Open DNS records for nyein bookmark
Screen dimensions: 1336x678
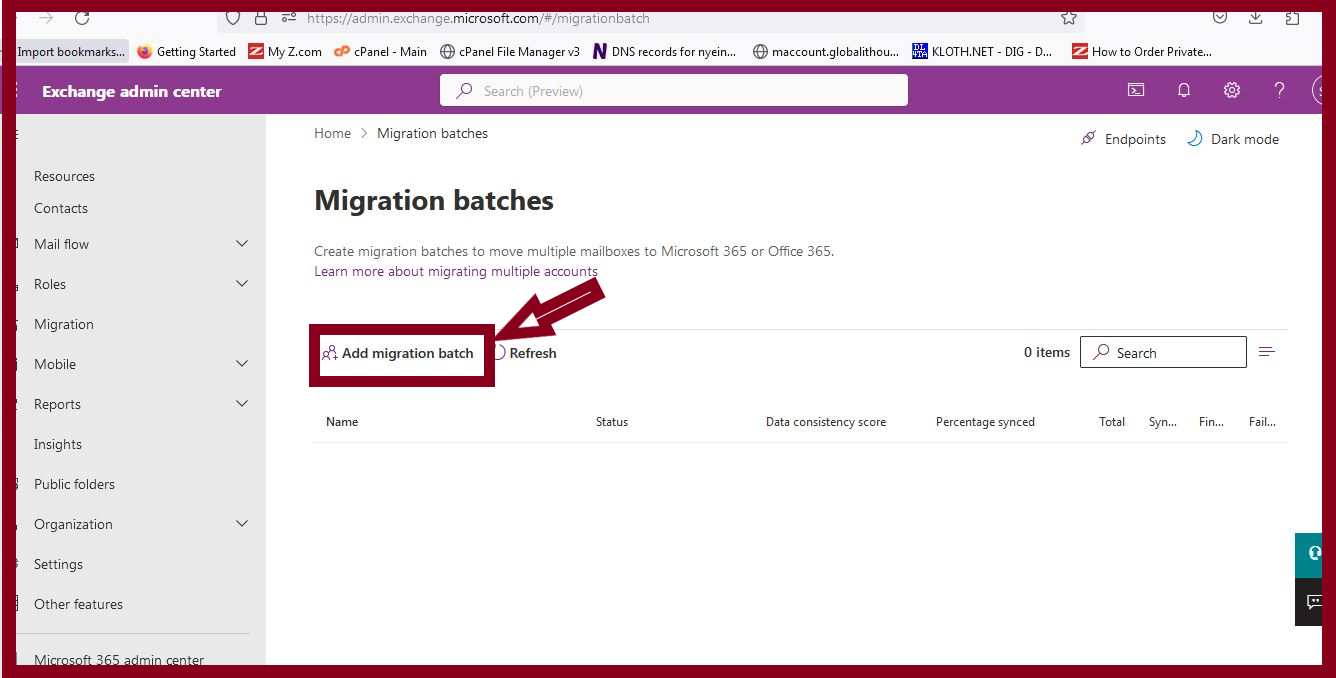coord(665,51)
